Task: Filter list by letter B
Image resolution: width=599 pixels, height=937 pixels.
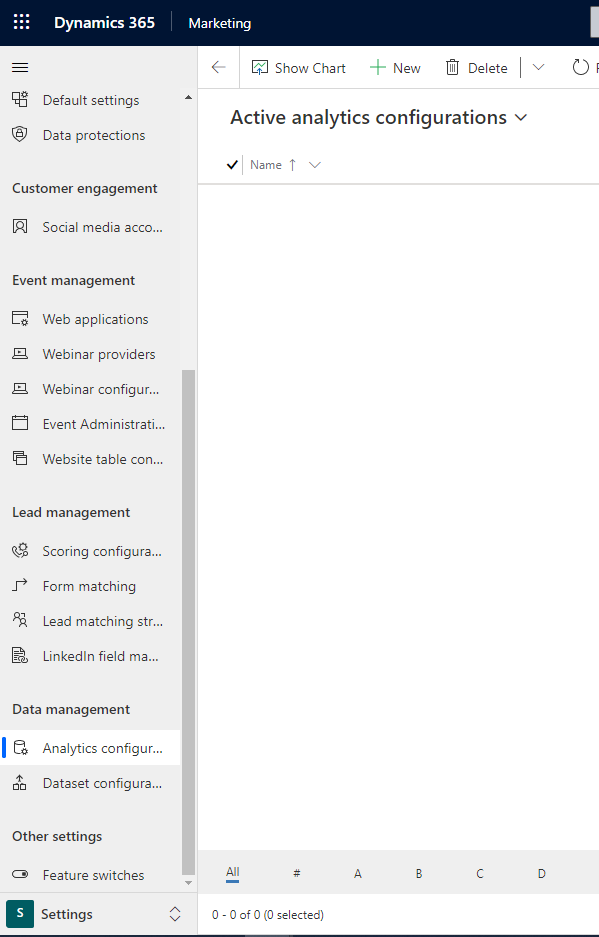Action: 419,874
